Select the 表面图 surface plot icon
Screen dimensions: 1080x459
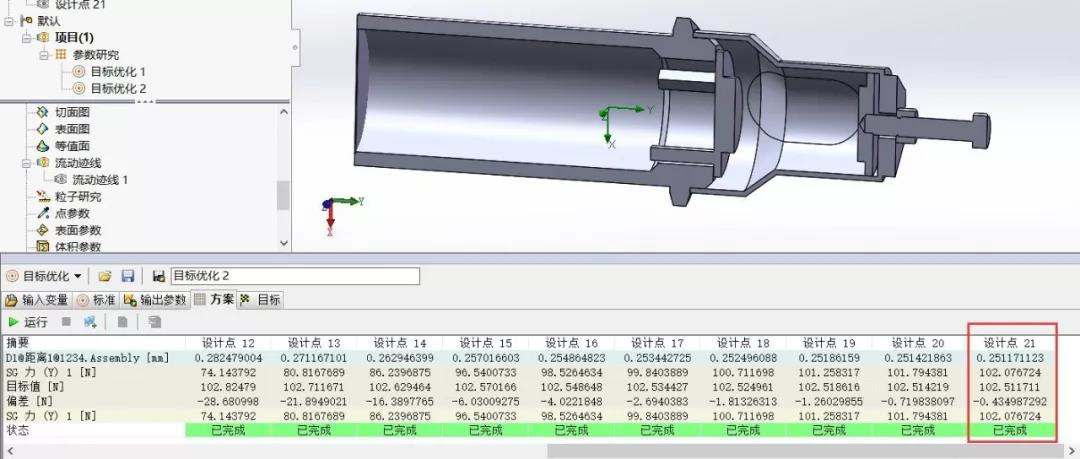tap(42, 129)
